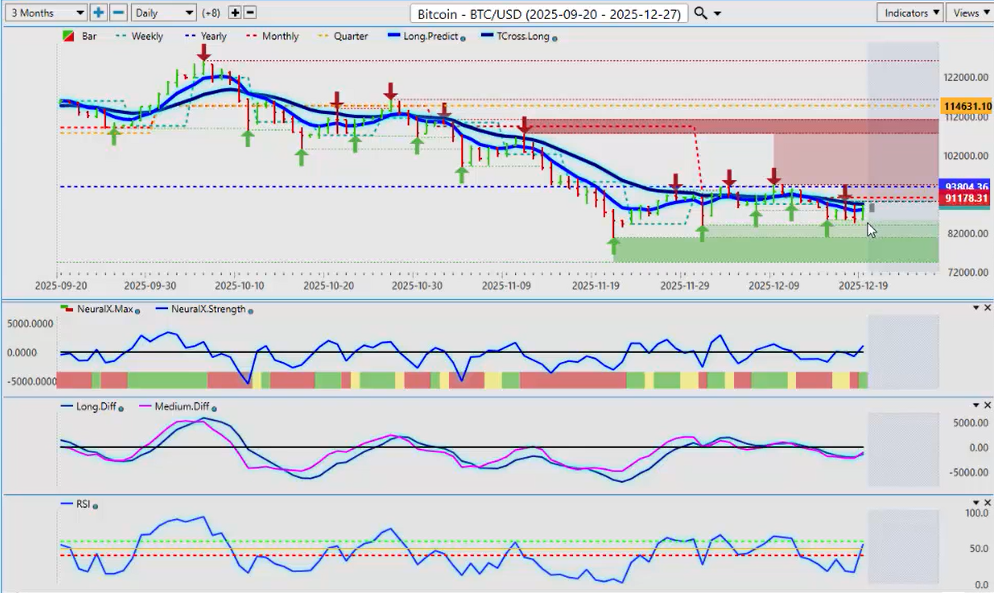The height and width of the screenshot is (593, 994).
Task: Open the Daily interval dropdown
Action: pos(163,13)
